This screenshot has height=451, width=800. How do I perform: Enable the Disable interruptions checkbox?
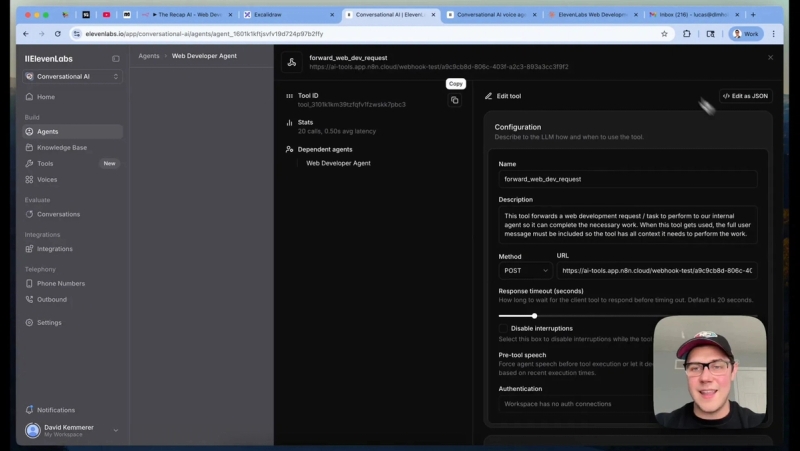click(x=503, y=329)
